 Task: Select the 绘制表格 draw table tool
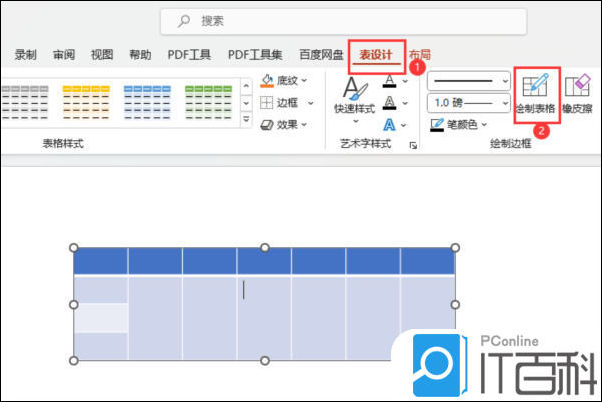point(535,94)
